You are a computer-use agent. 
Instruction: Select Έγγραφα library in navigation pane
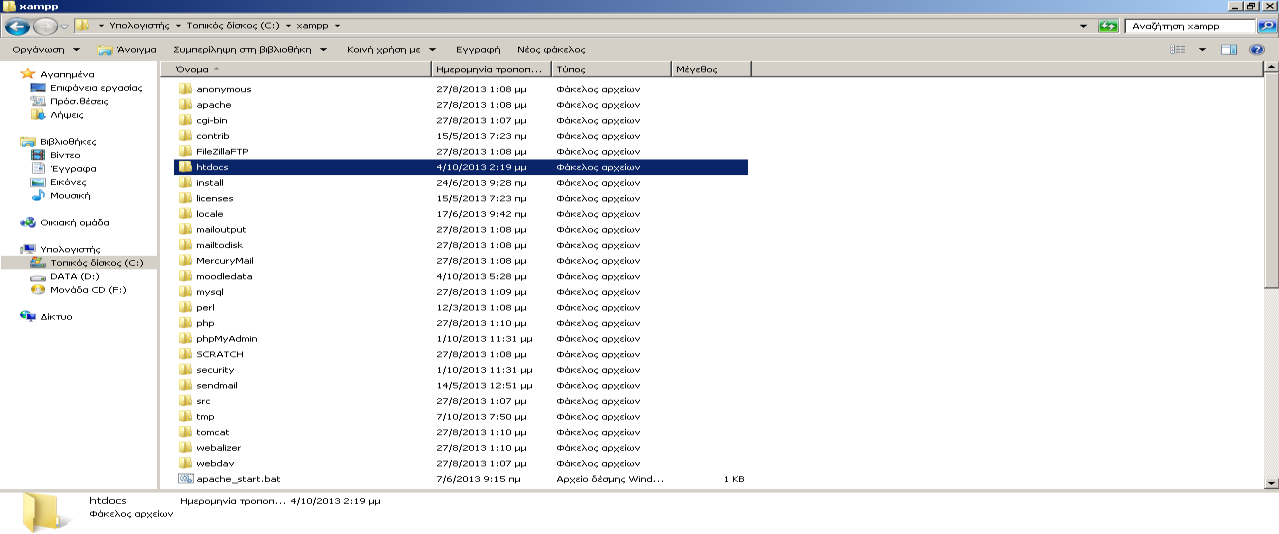[x=74, y=168]
